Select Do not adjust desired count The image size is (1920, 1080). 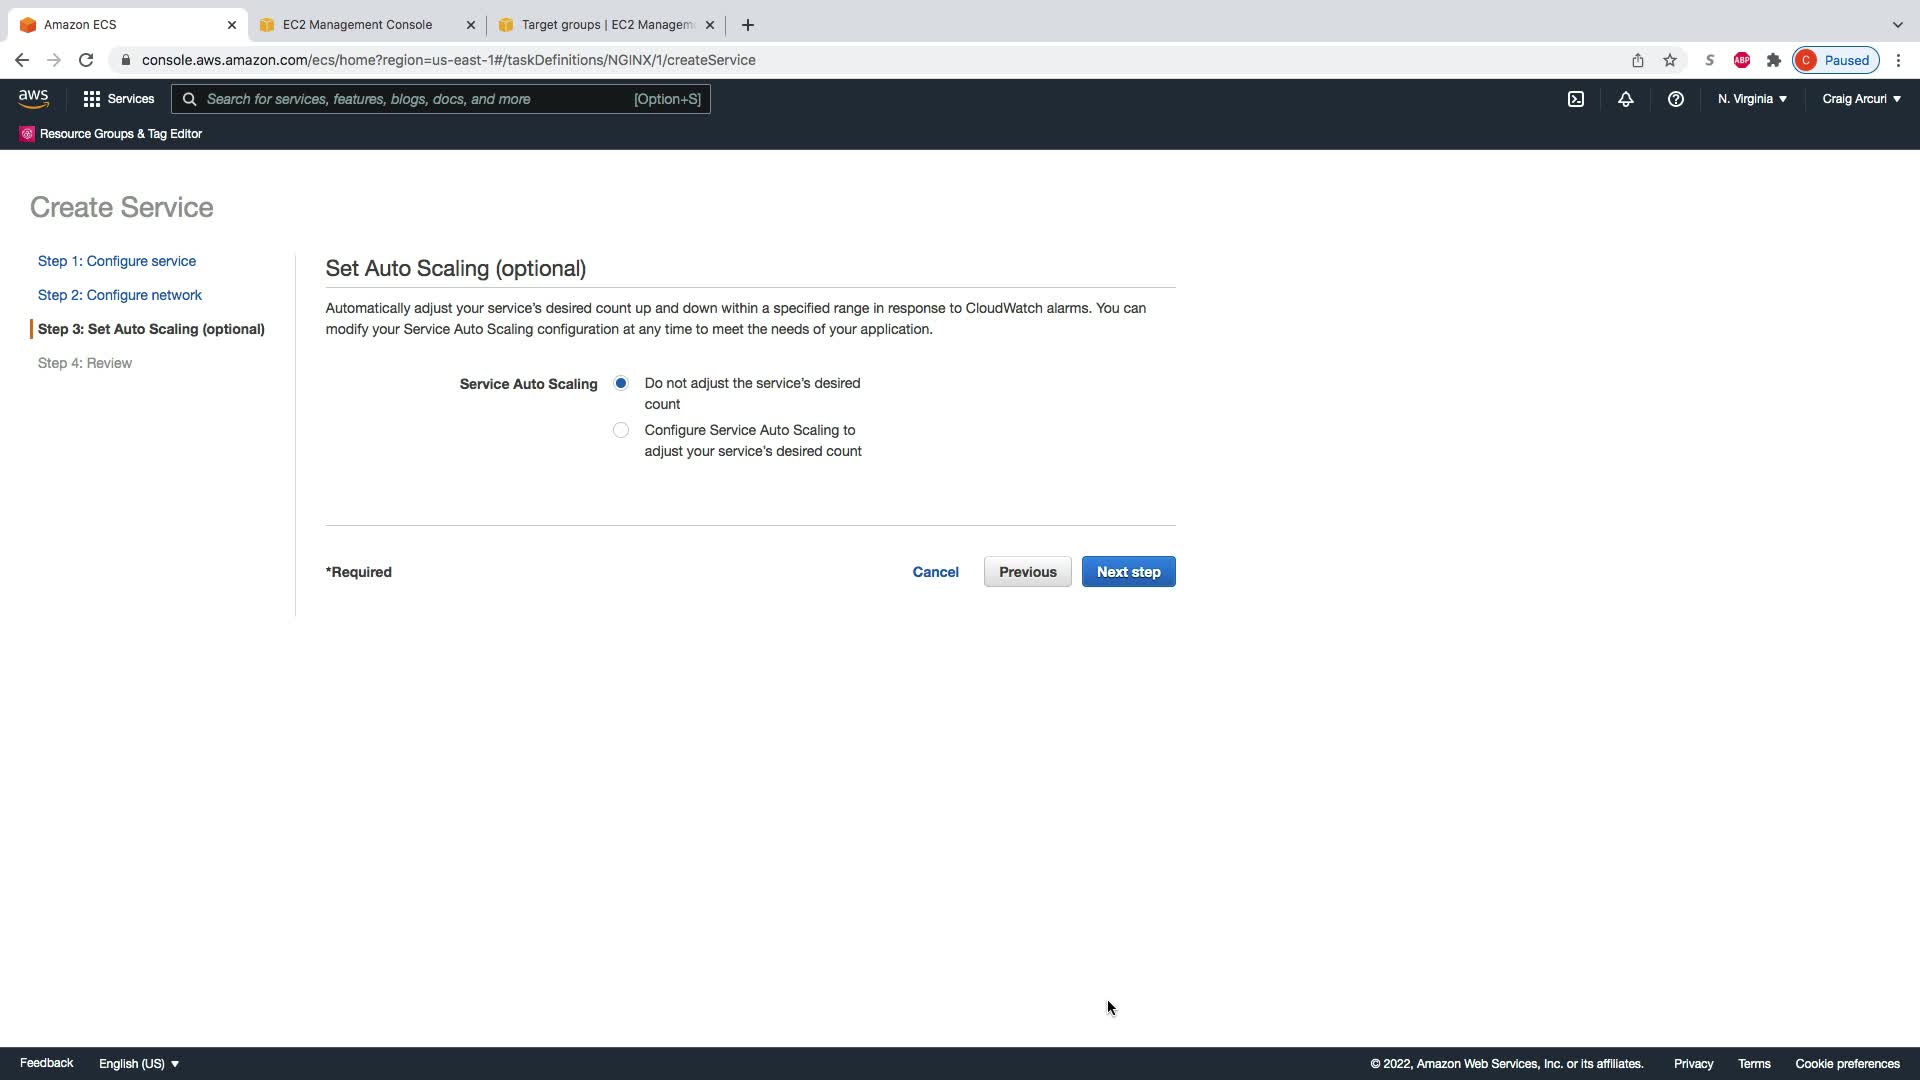pos(621,383)
